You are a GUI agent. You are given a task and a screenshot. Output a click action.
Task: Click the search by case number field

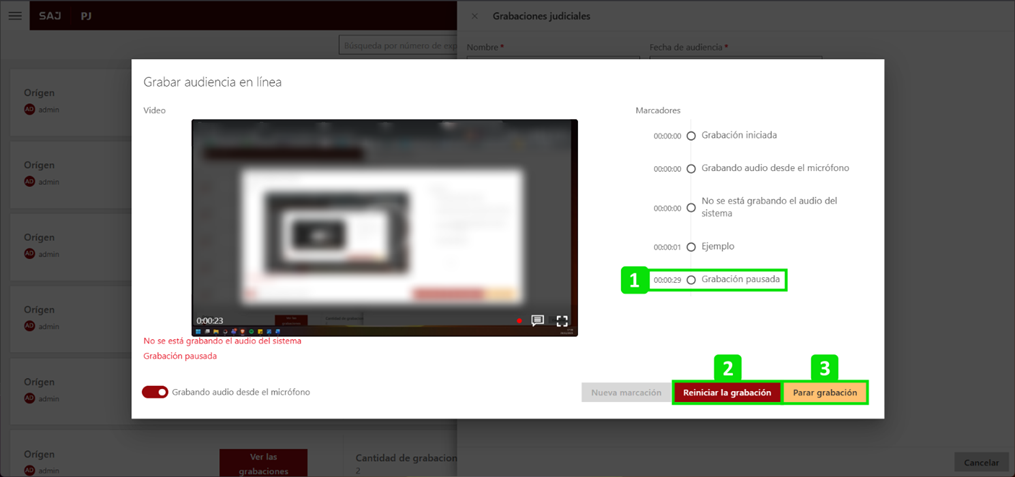[x=398, y=46]
